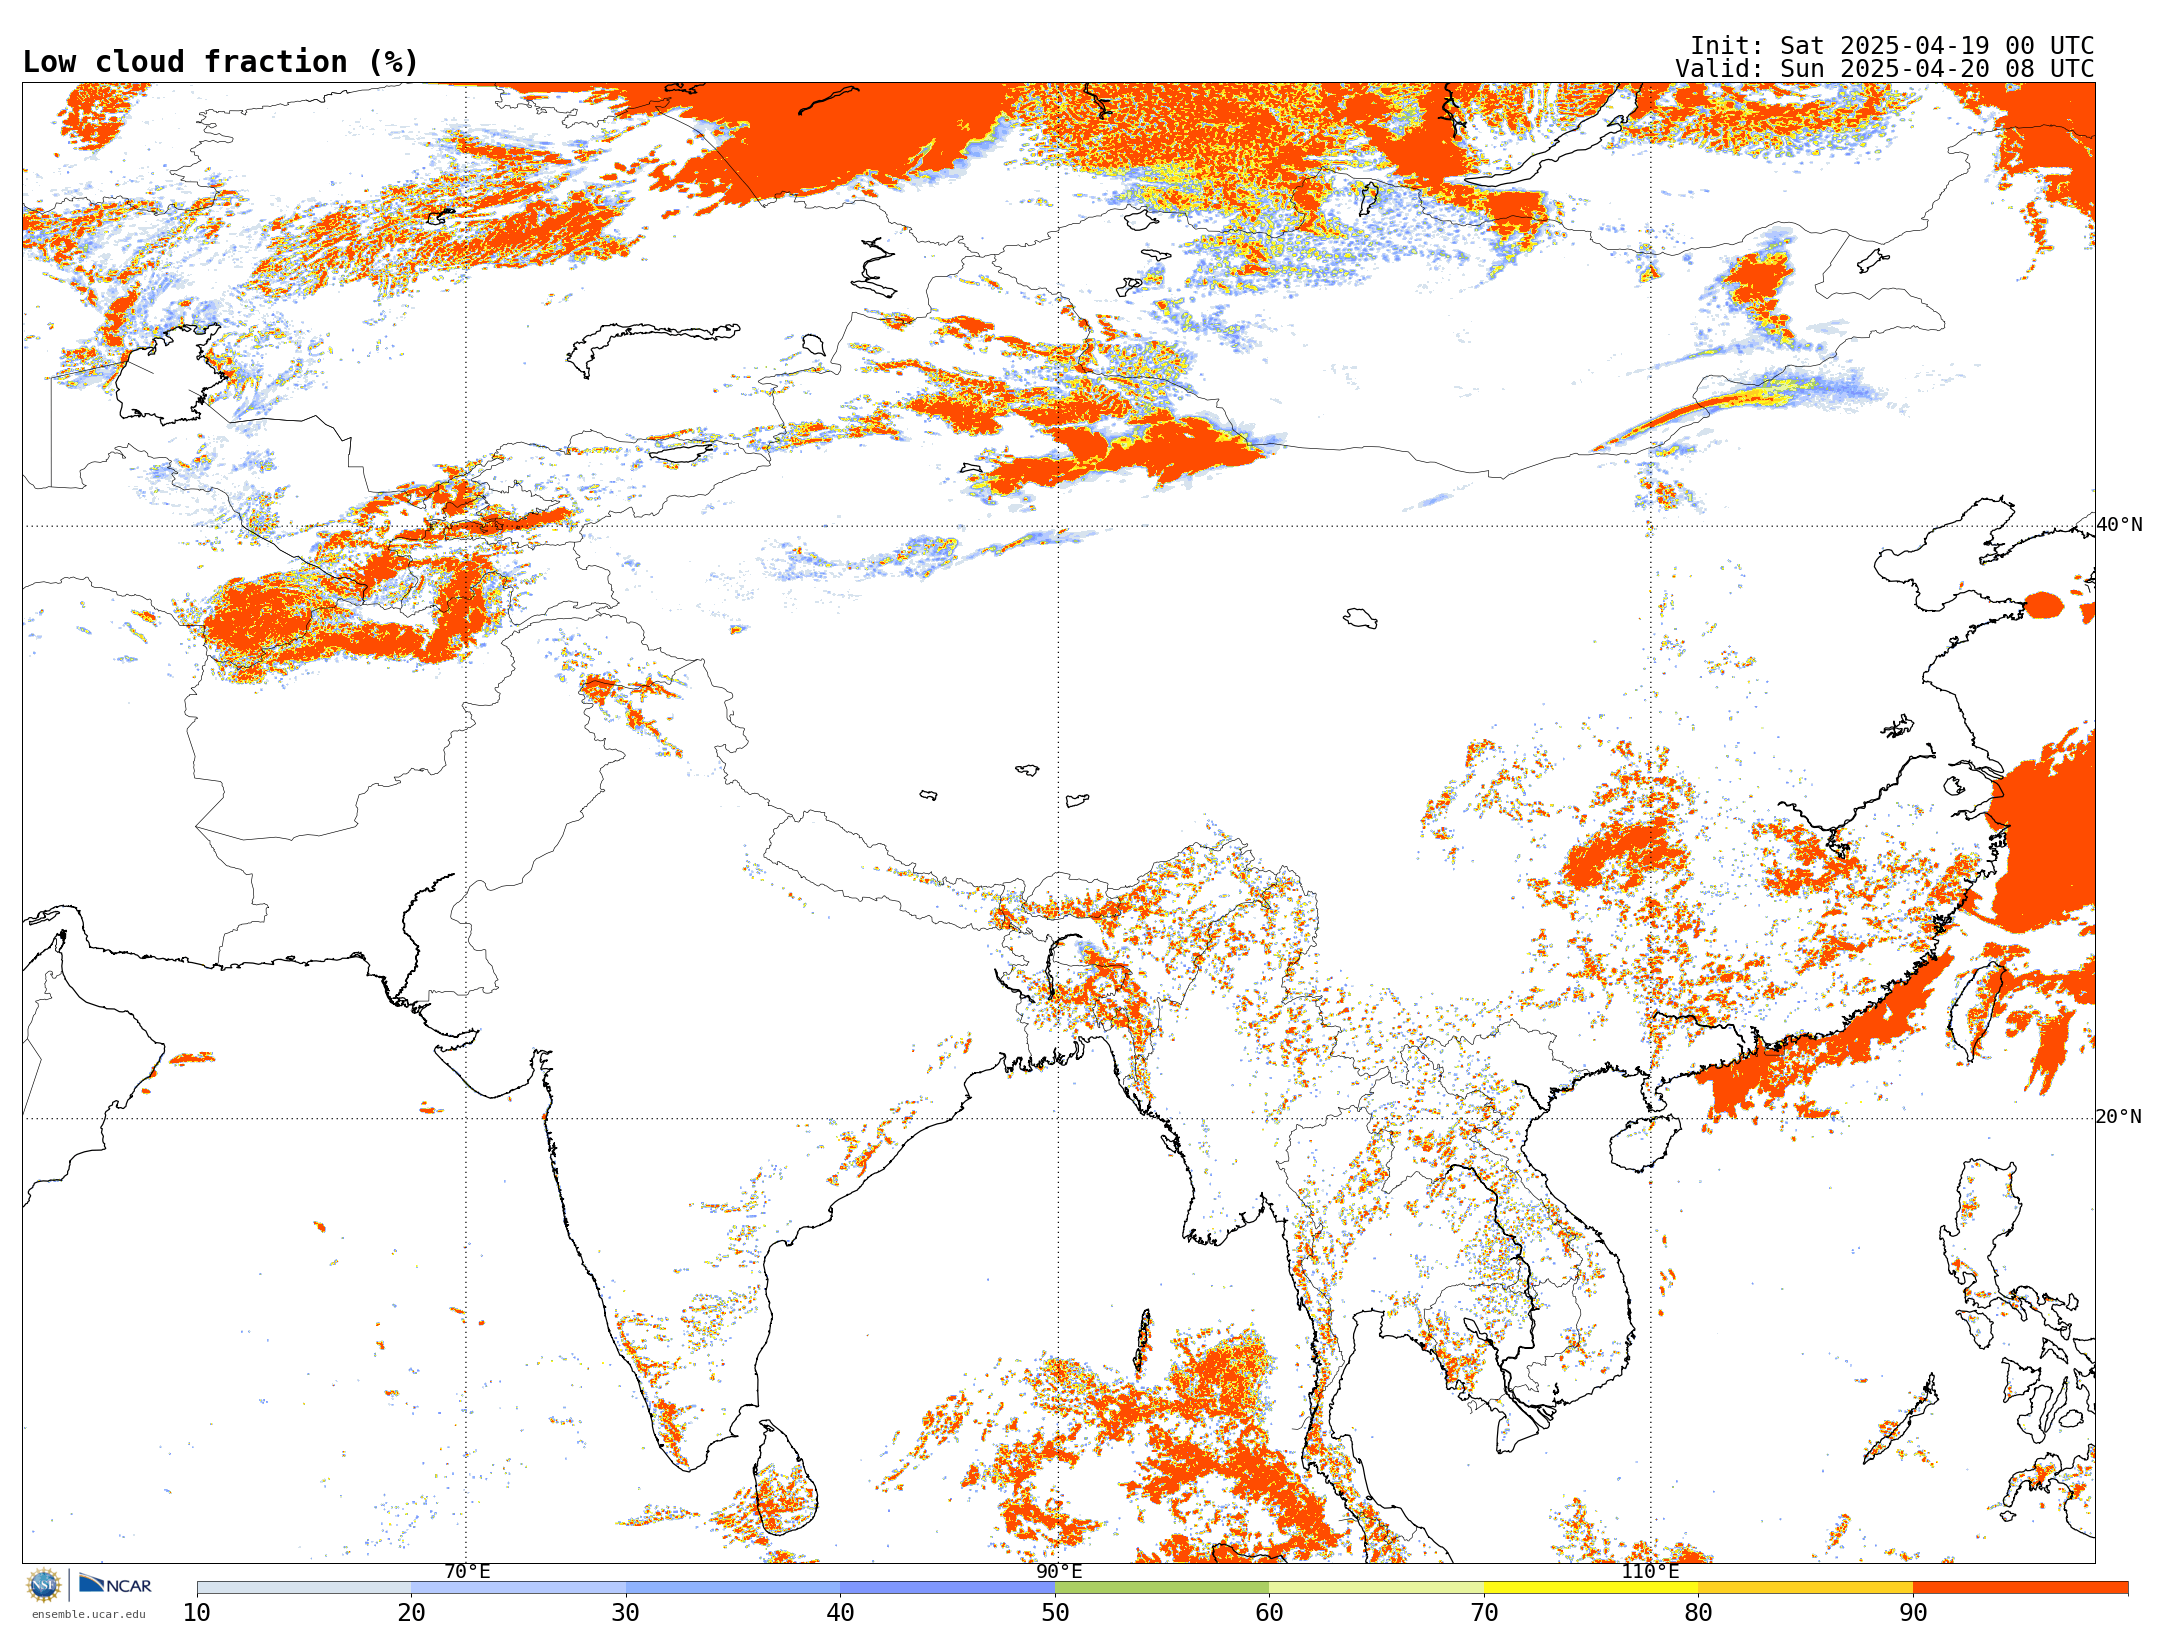Click the light blue 20-30 colorbar segment
The width and height of the screenshot is (2160, 1626).
pyautogui.click(x=518, y=1588)
